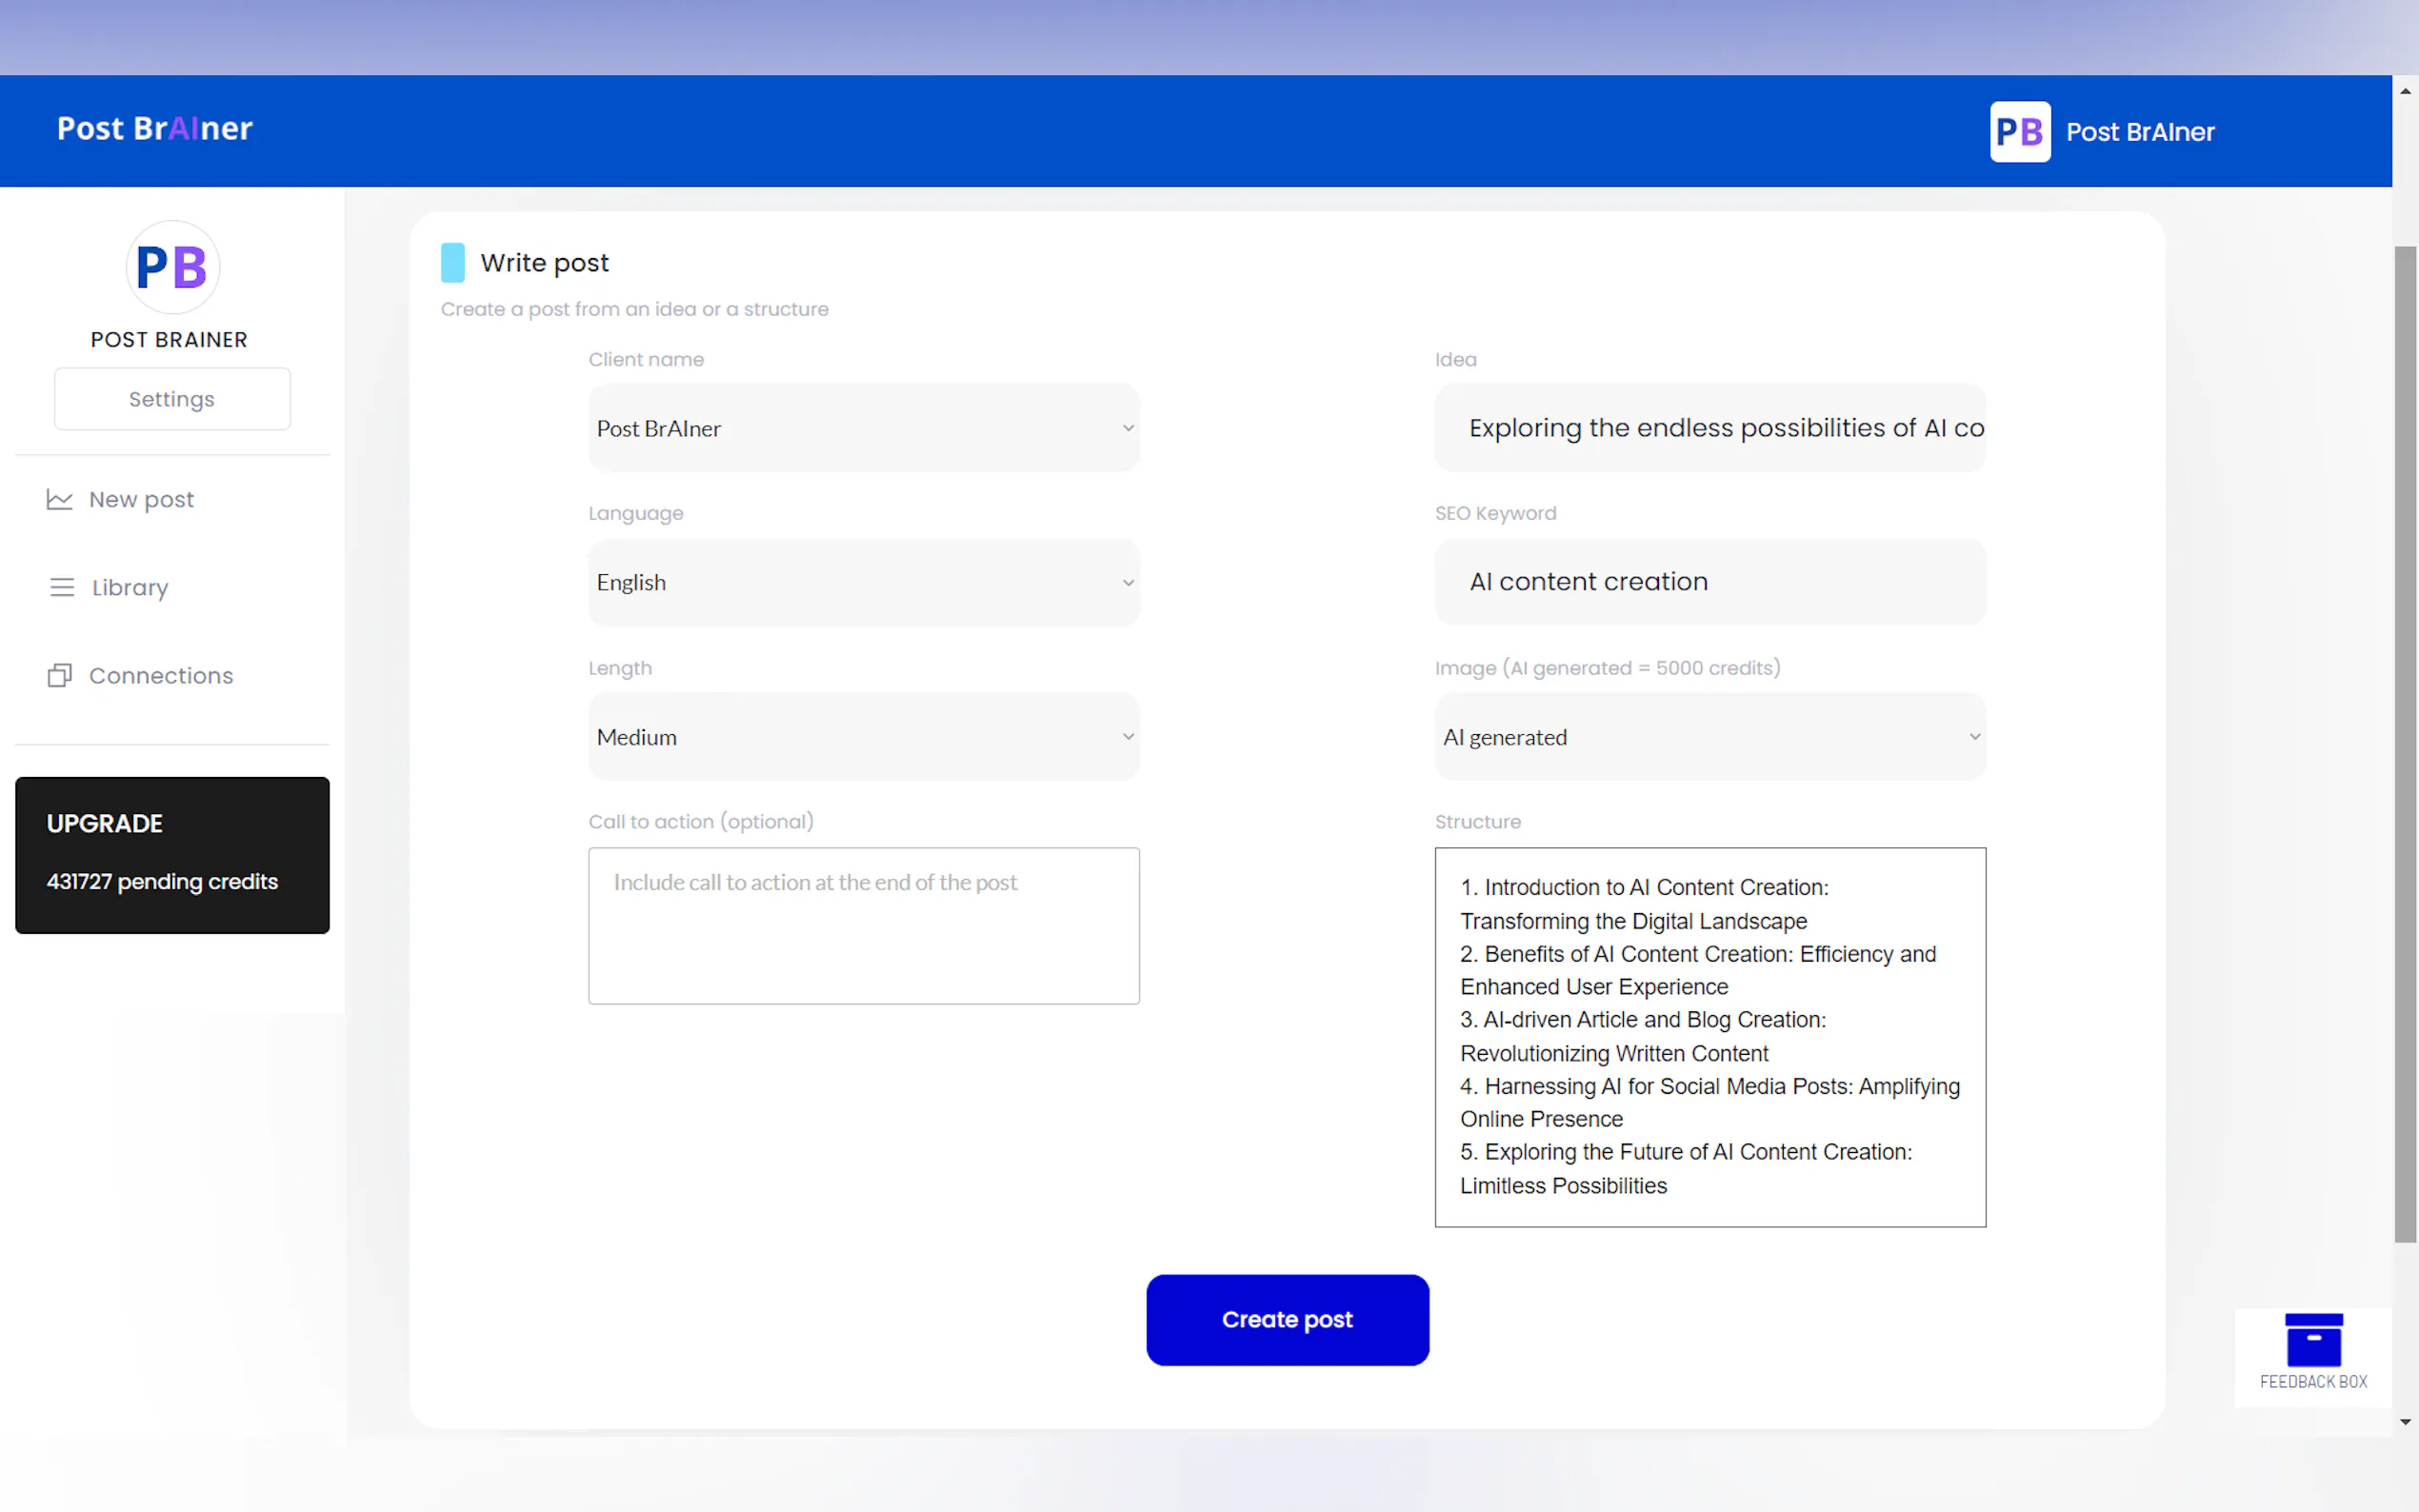Click the light blue Write post marker

point(452,262)
